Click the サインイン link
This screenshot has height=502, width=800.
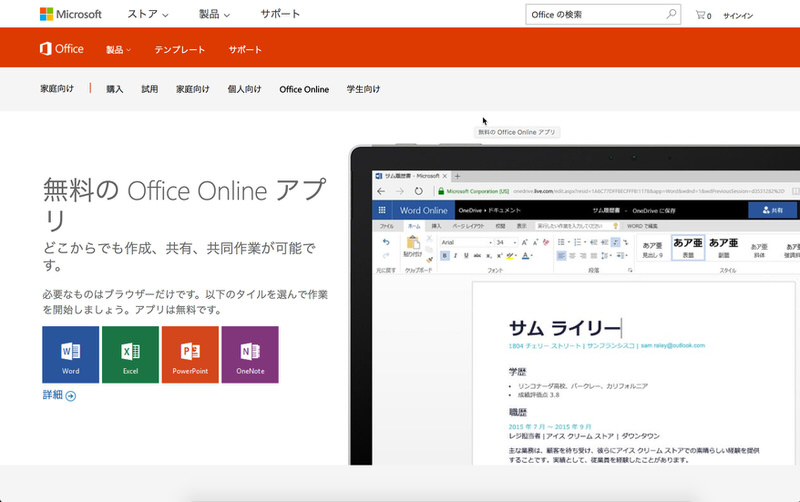click(739, 16)
